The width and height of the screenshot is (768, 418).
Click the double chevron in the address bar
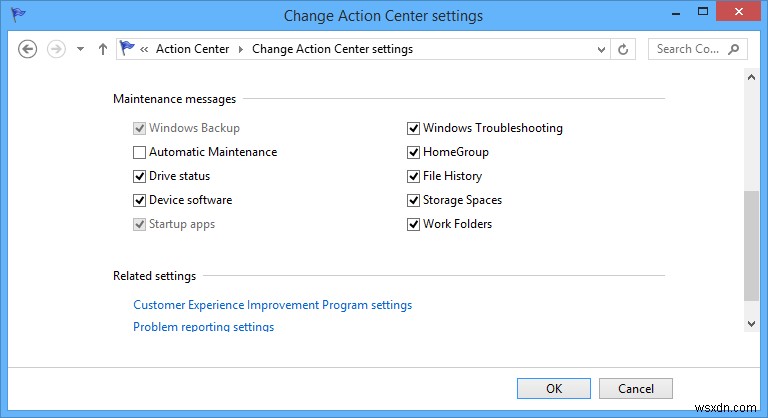[x=144, y=49]
